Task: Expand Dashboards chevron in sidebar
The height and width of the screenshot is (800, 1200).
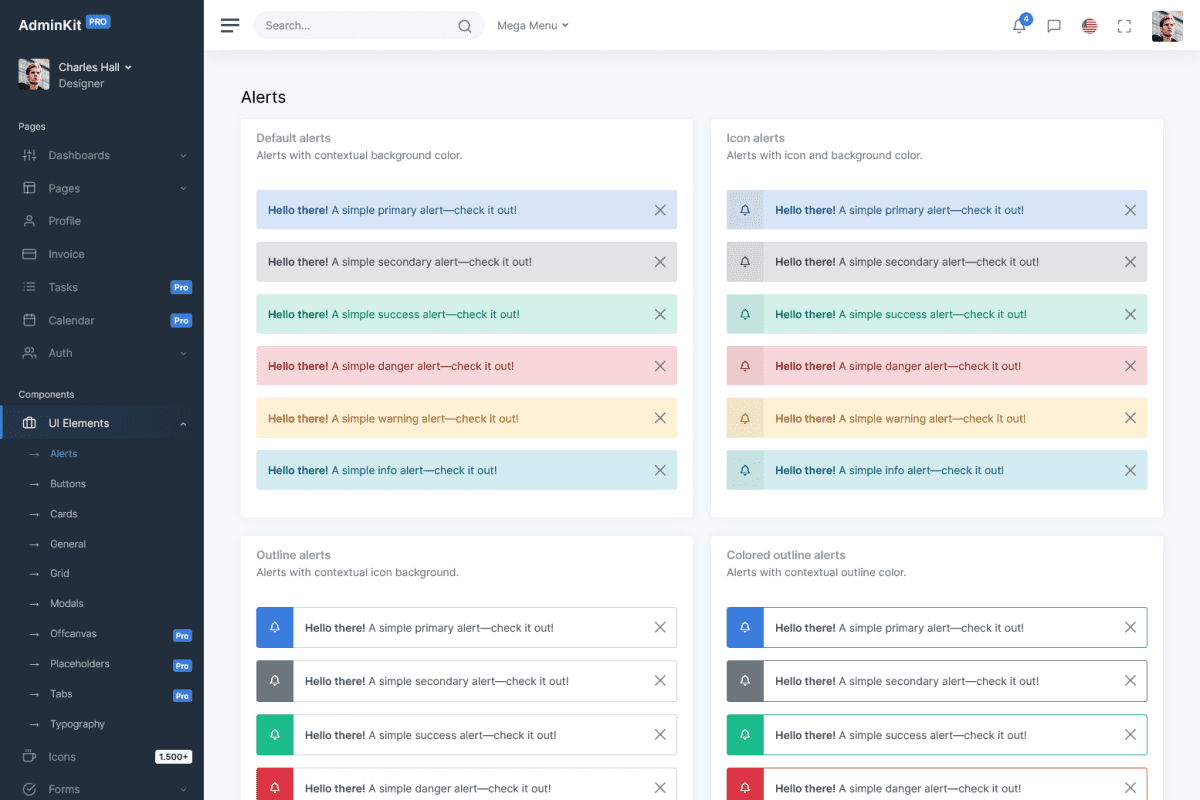Action: point(183,156)
